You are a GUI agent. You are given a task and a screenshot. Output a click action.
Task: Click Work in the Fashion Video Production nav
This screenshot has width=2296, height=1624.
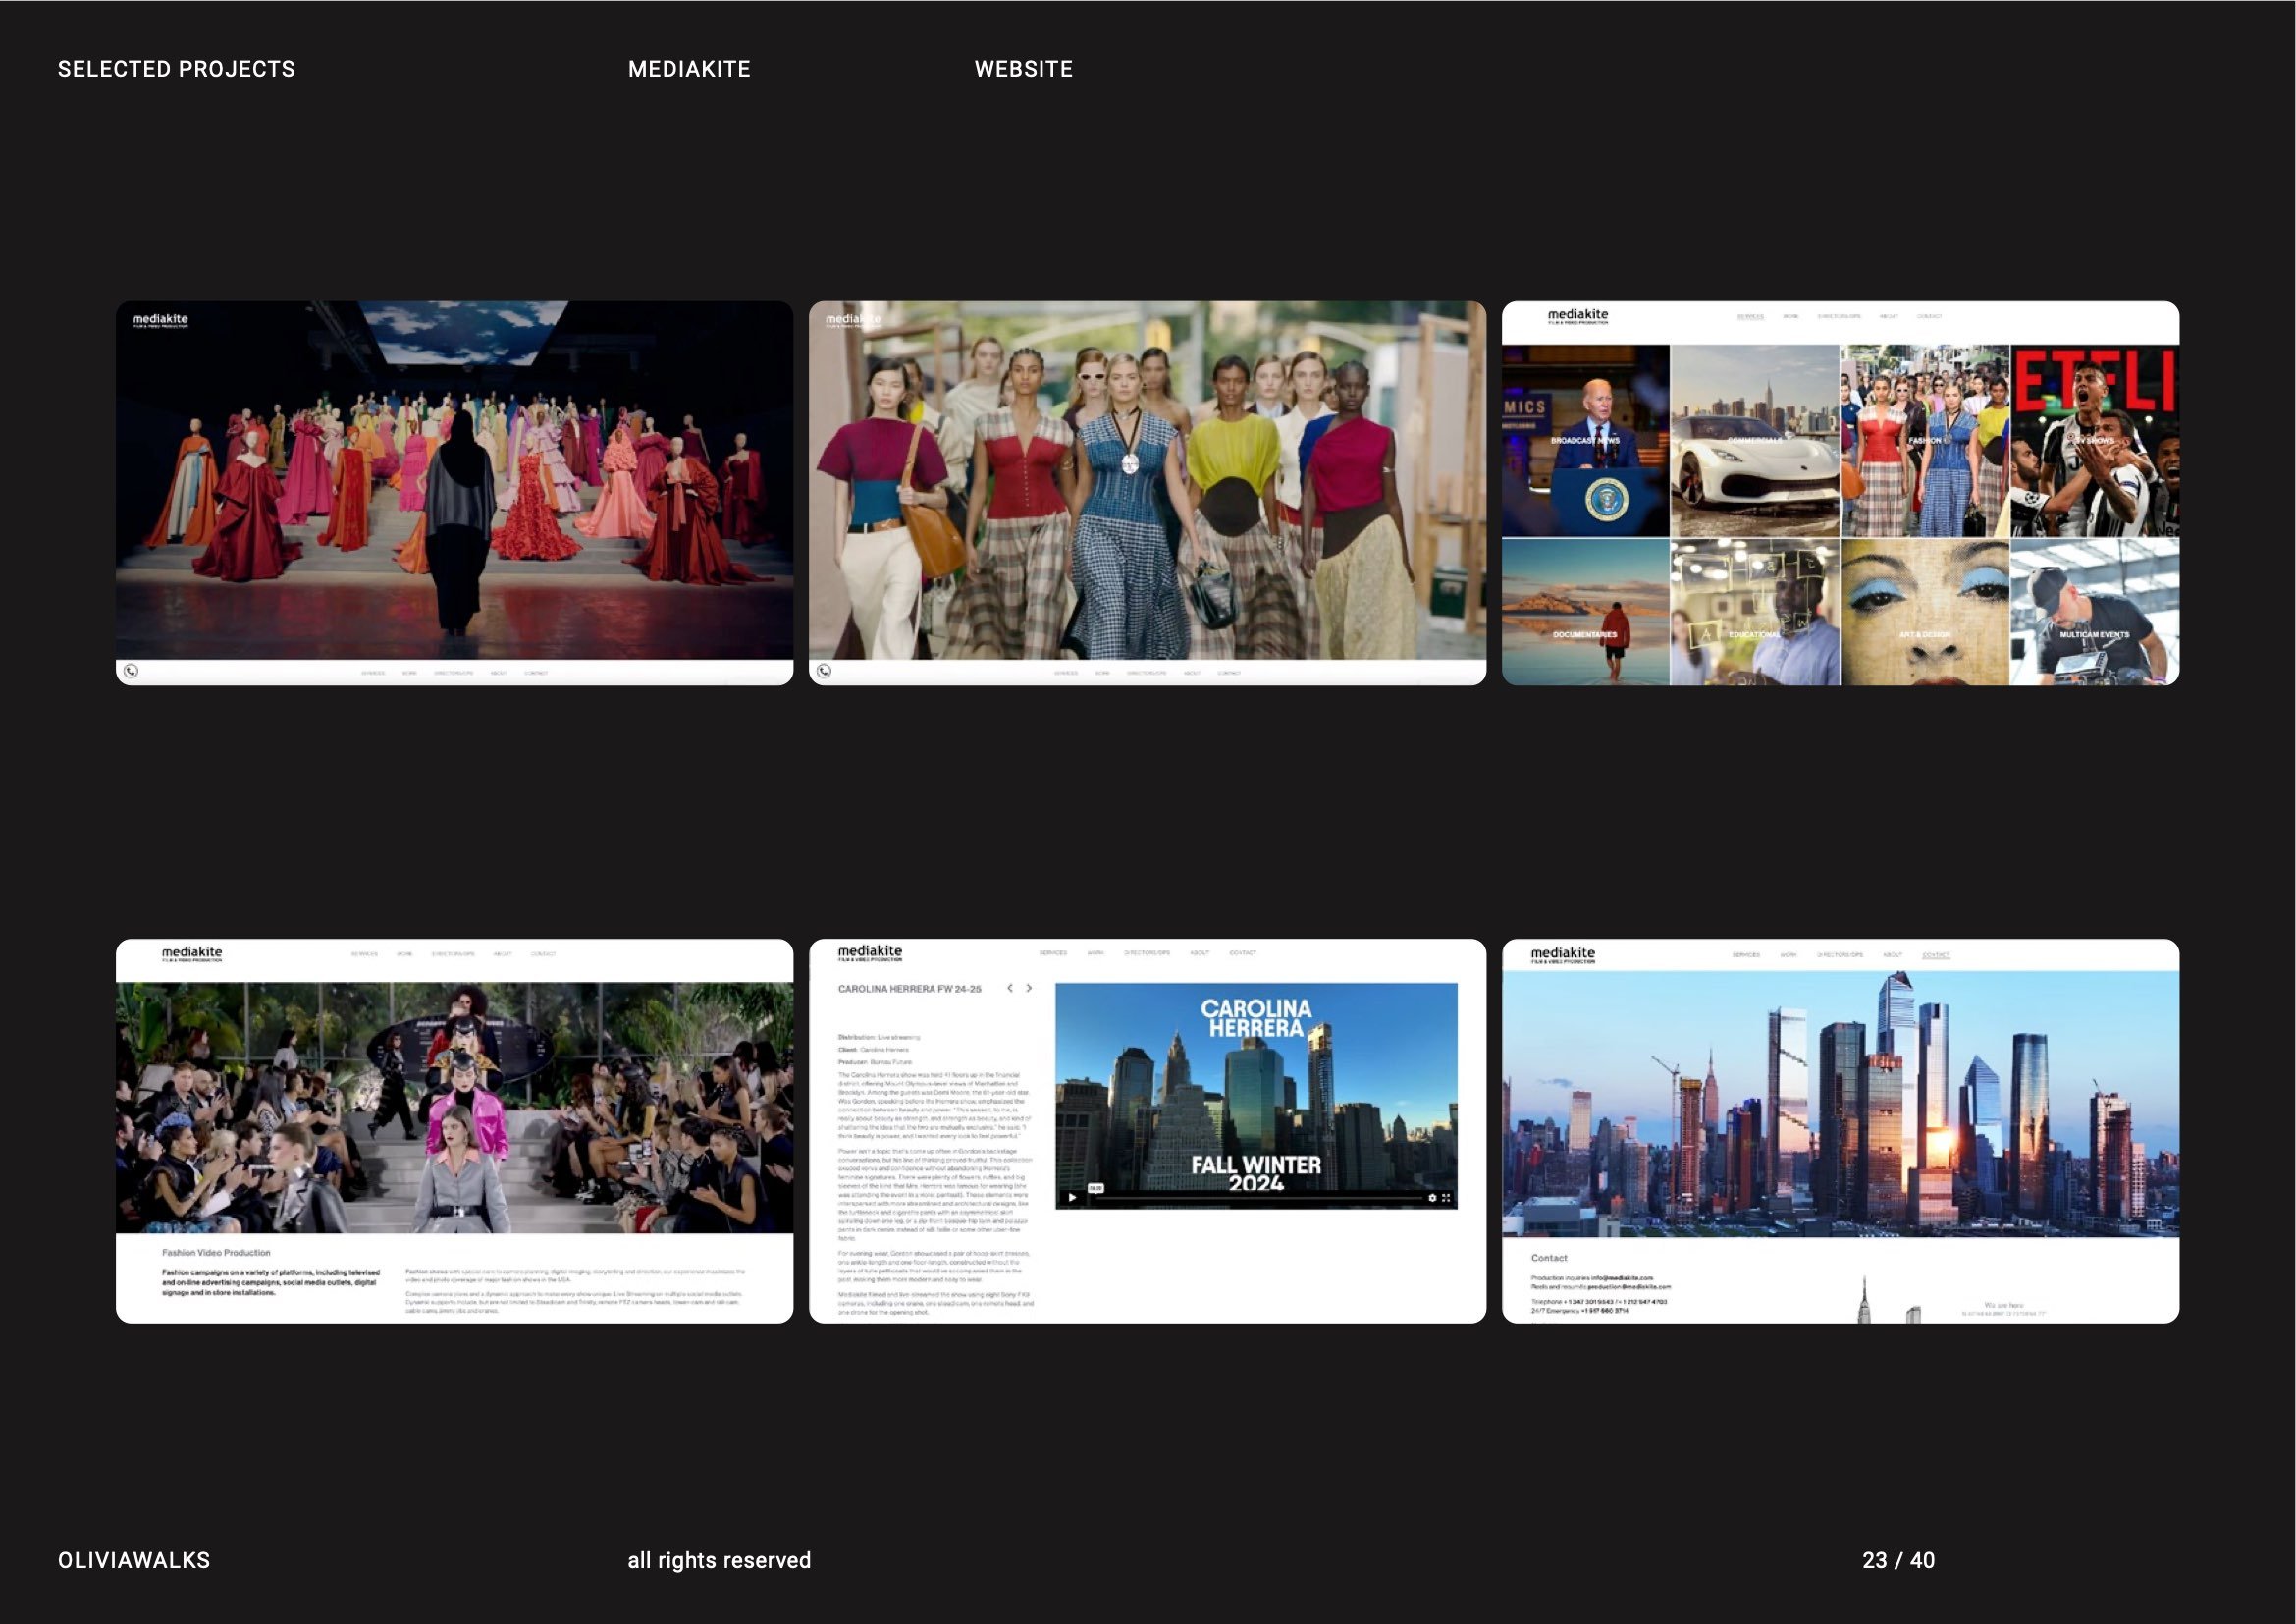click(x=404, y=954)
